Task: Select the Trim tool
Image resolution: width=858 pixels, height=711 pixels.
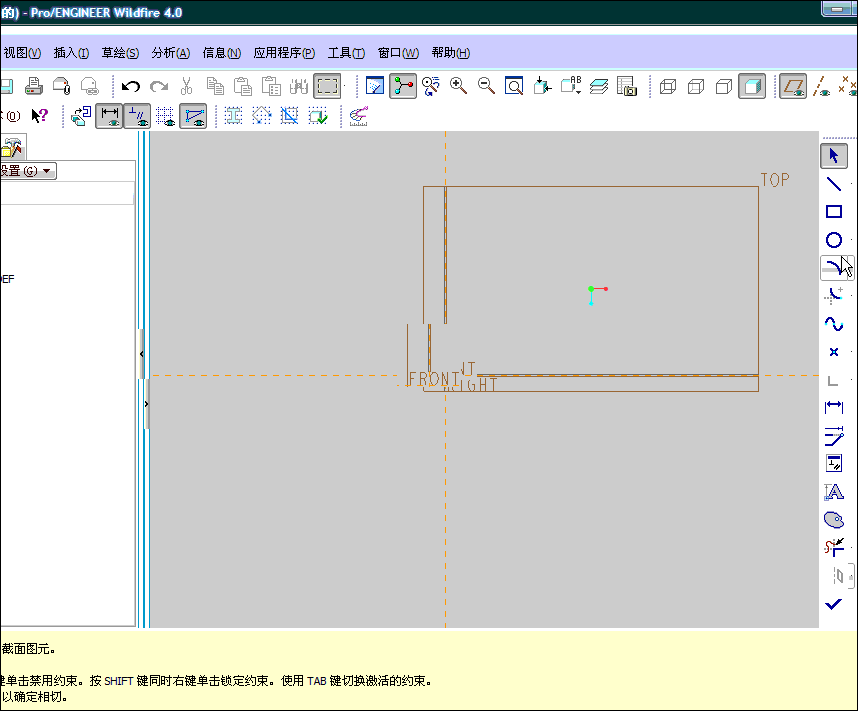Action: pos(834,547)
